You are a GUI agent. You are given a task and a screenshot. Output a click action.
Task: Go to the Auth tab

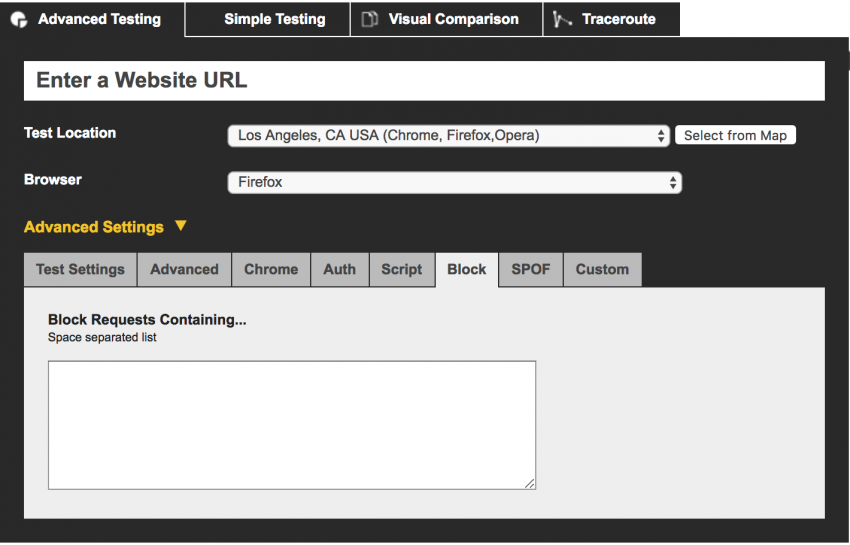(x=339, y=269)
